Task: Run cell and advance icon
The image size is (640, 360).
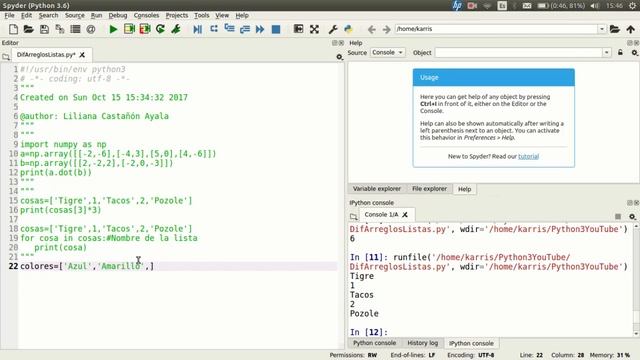Action: [145, 29]
